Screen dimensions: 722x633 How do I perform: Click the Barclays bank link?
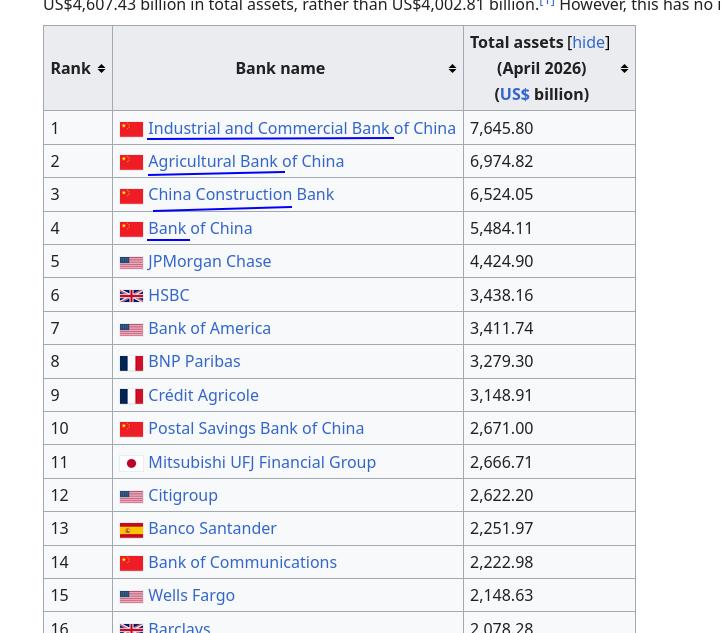tap(179, 627)
